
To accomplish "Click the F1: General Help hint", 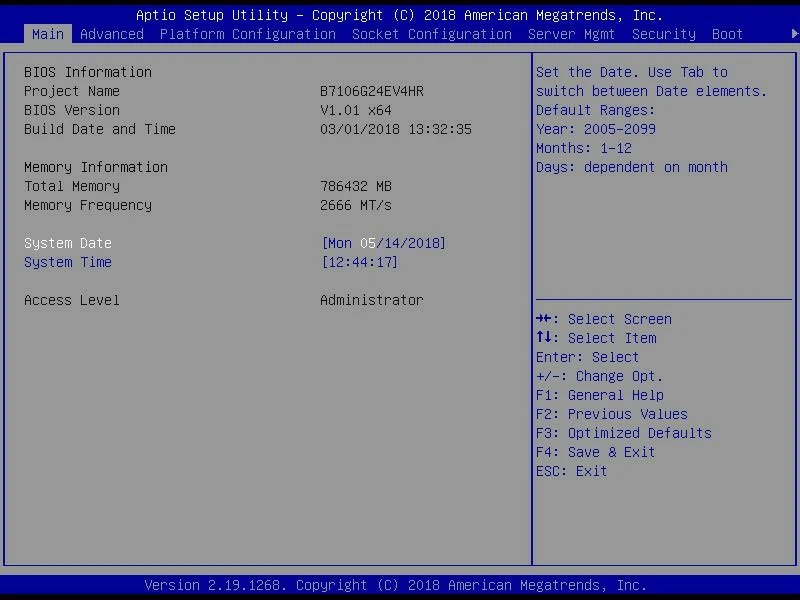I will pos(599,395).
